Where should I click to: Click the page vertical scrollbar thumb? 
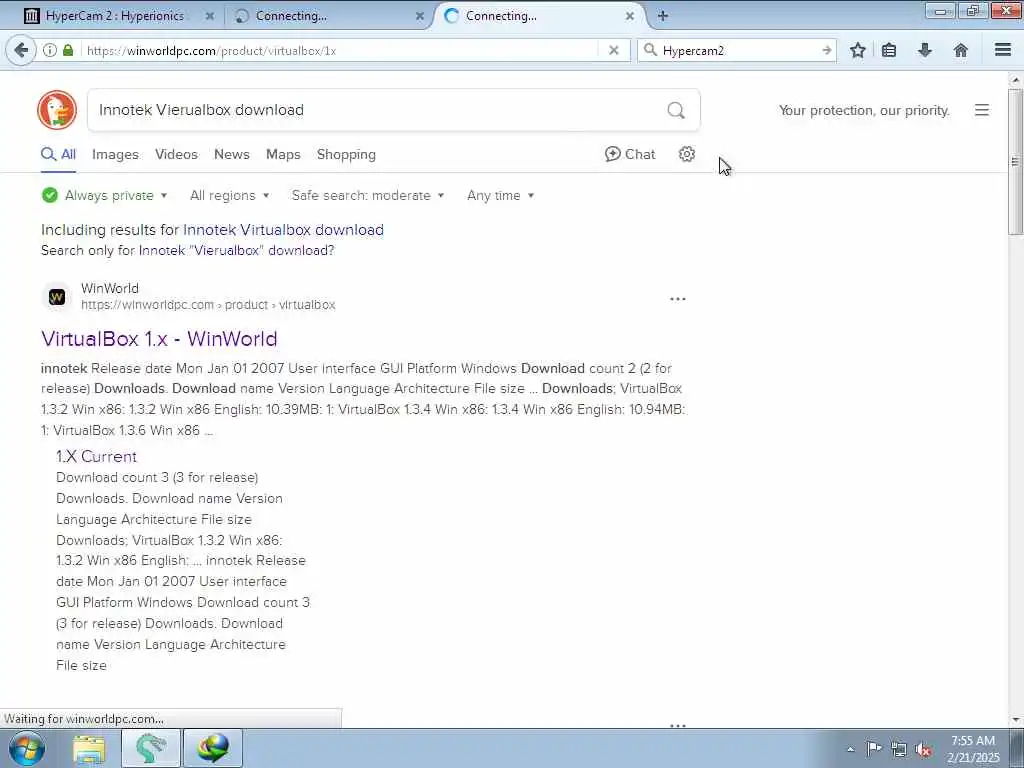click(1015, 161)
